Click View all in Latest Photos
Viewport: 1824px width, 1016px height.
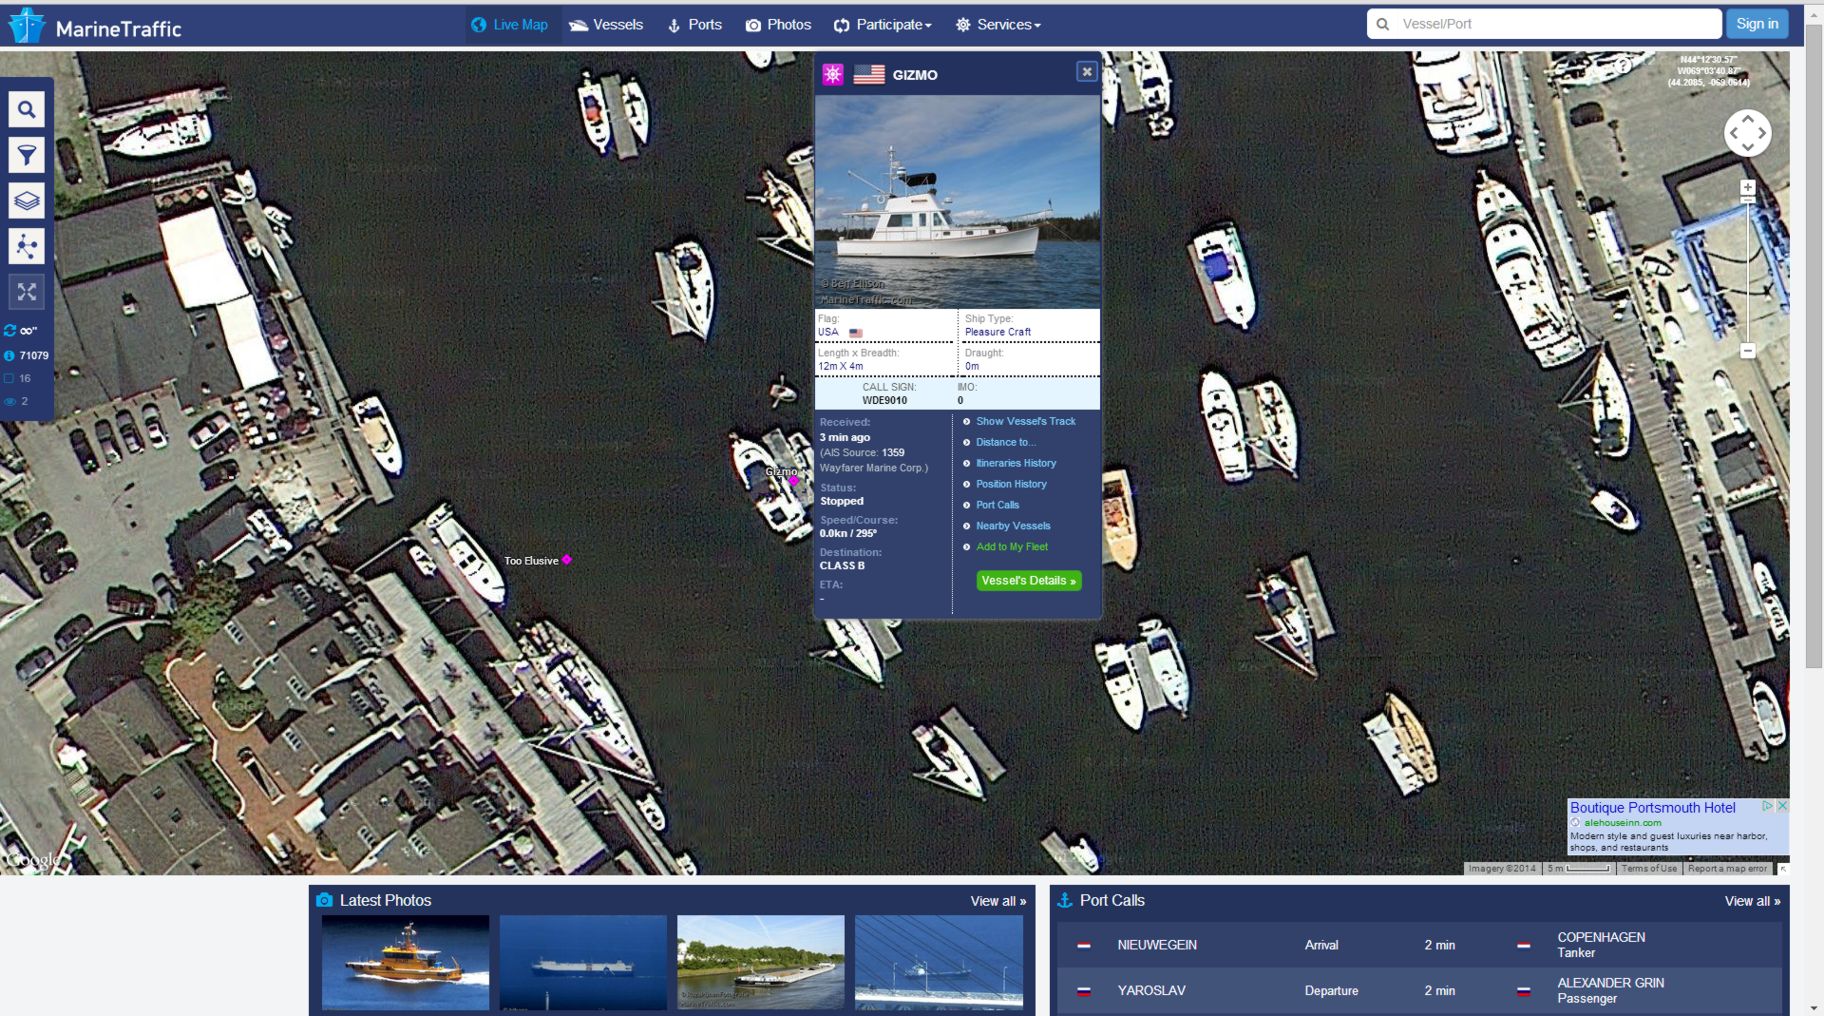[998, 901]
